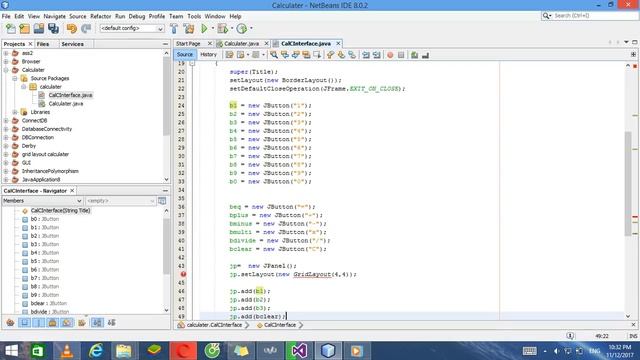The height and width of the screenshot is (360, 640).
Task: Click the Profile Project toolbar icon
Action: [x=242, y=29]
